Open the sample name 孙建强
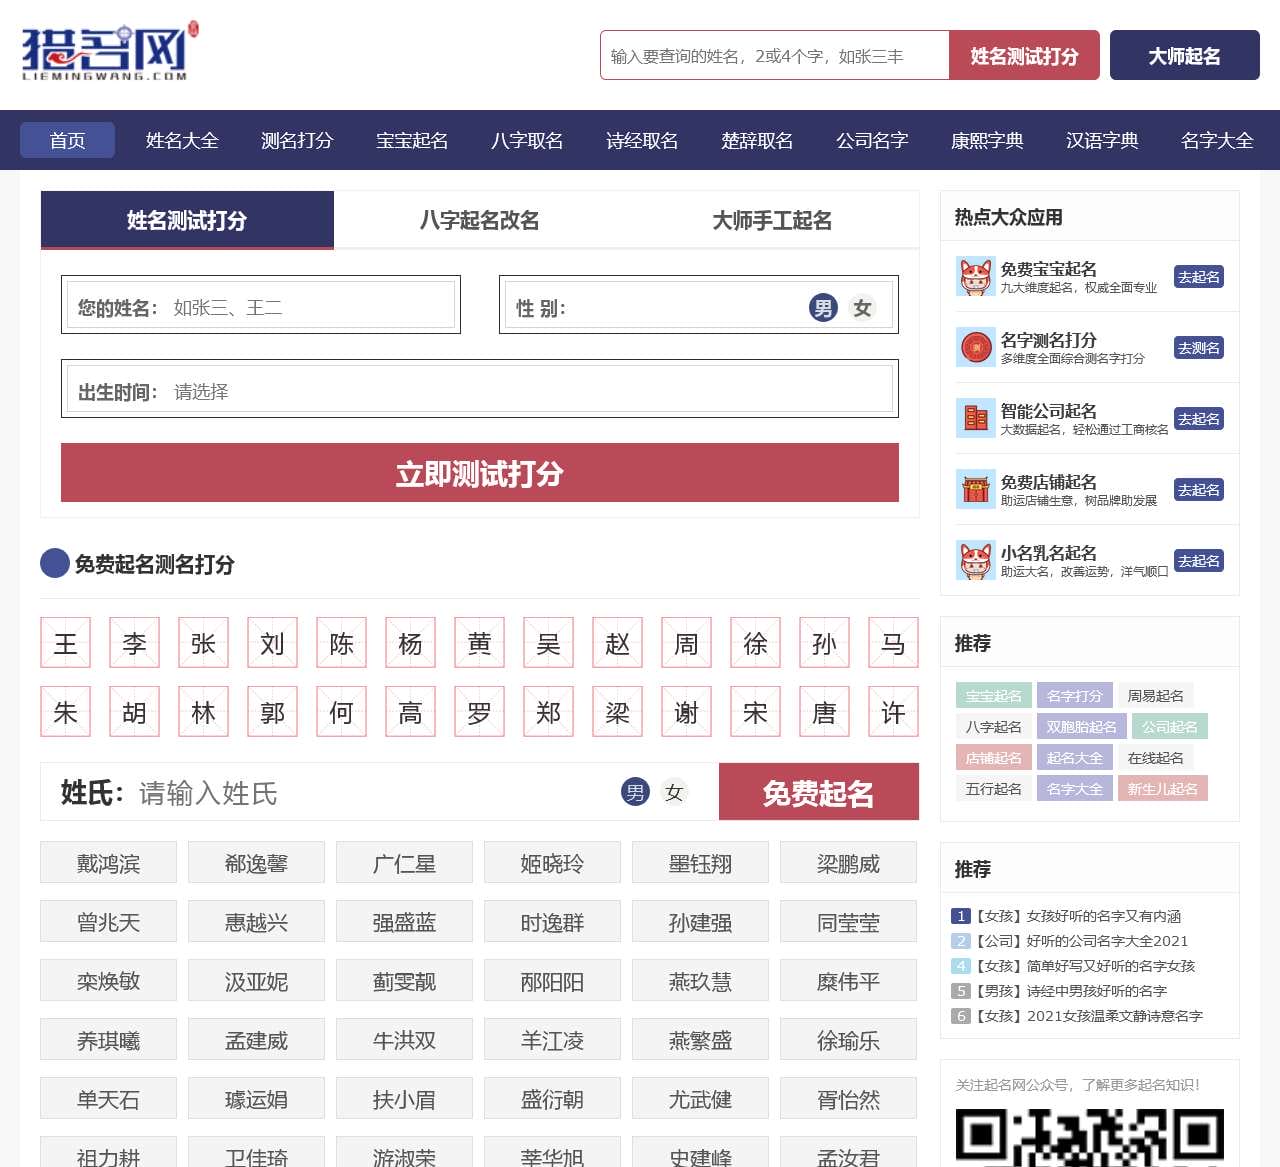 (x=700, y=921)
